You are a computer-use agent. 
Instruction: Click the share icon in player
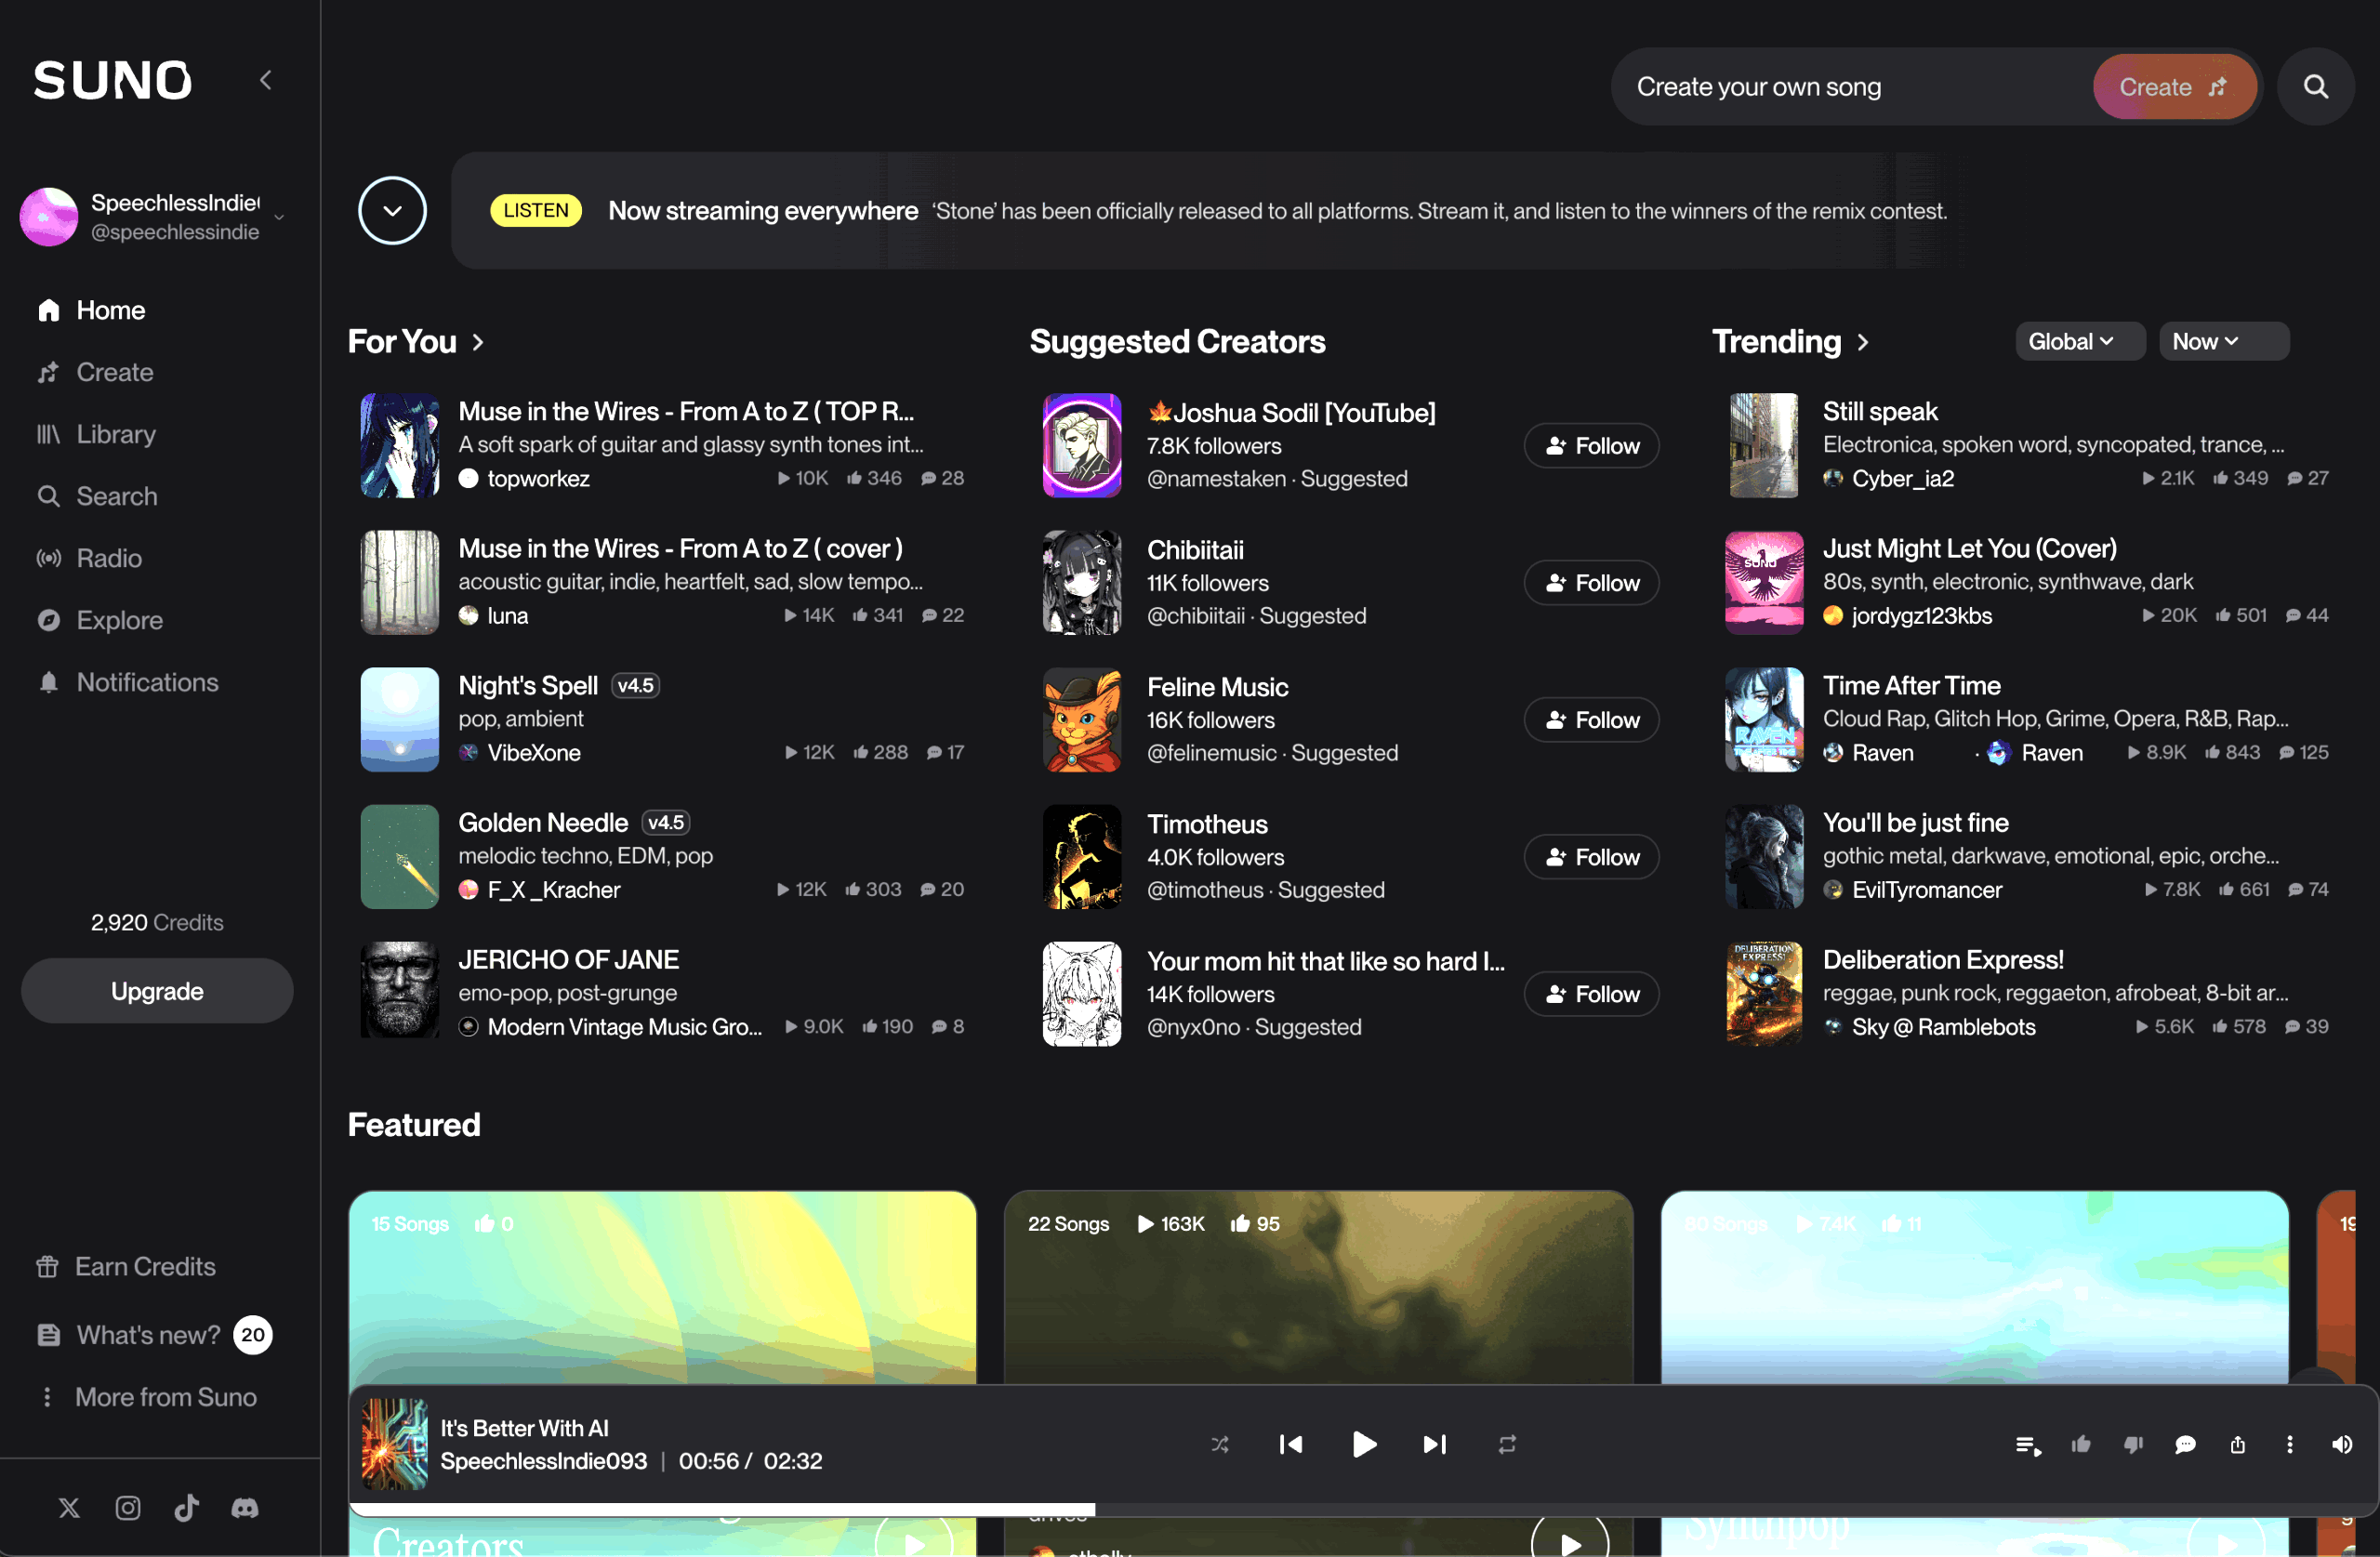click(2237, 1444)
